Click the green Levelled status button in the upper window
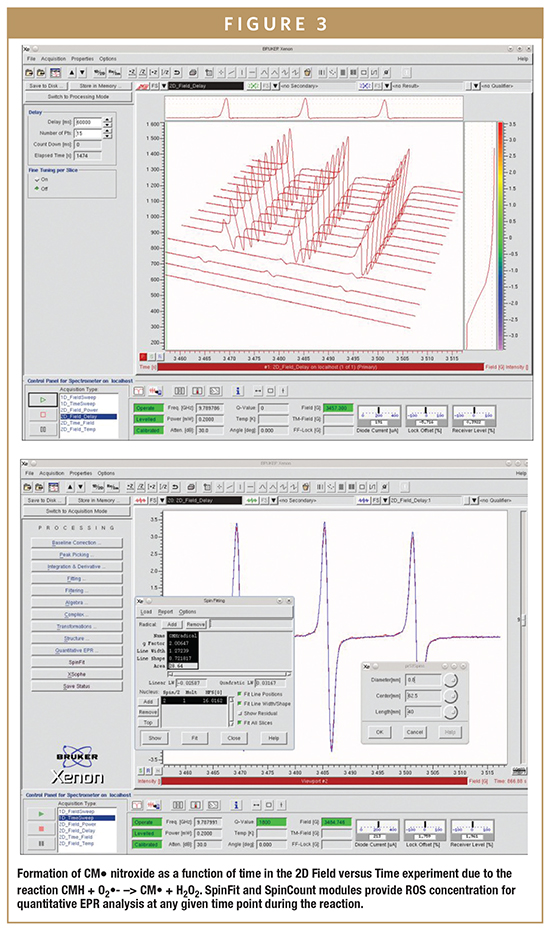The width and height of the screenshot is (550, 930). (x=147, y=419)
